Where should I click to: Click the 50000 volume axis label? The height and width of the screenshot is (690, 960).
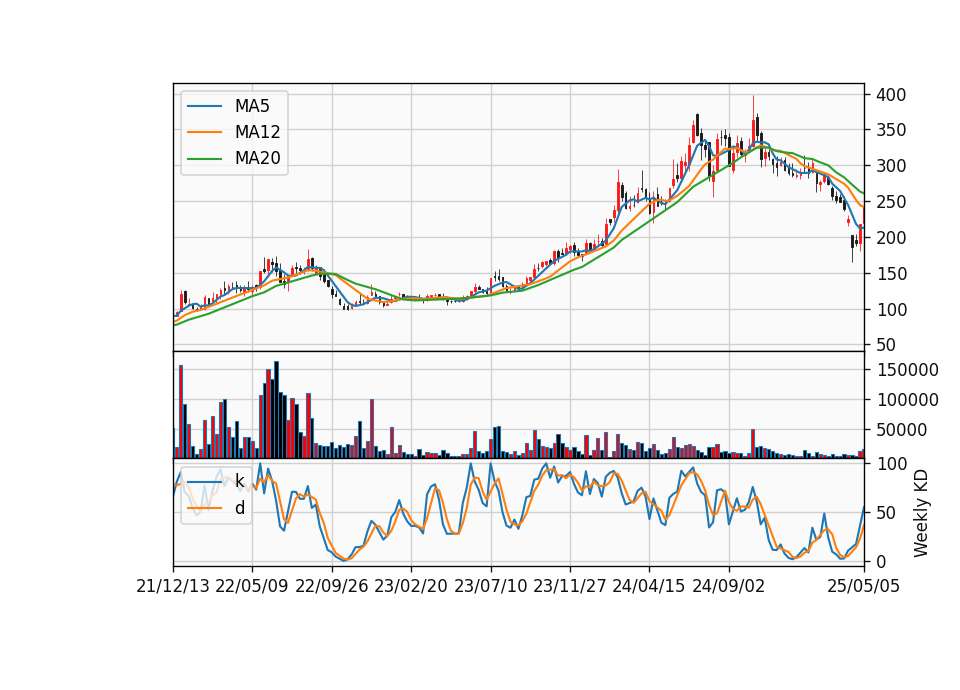902,430
